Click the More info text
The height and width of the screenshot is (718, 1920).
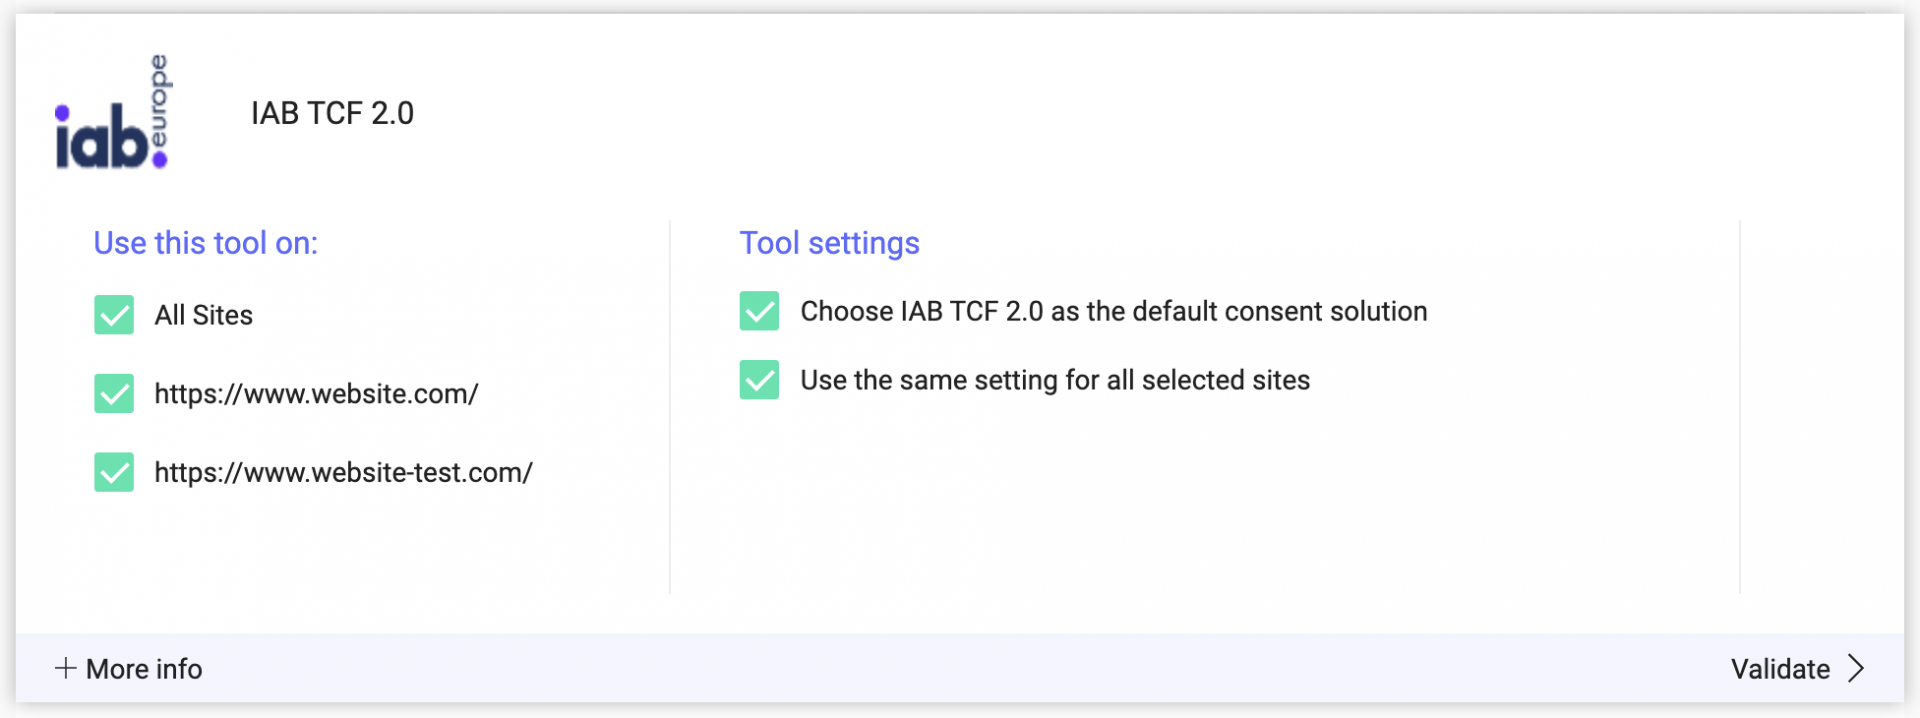click(144, 669)
